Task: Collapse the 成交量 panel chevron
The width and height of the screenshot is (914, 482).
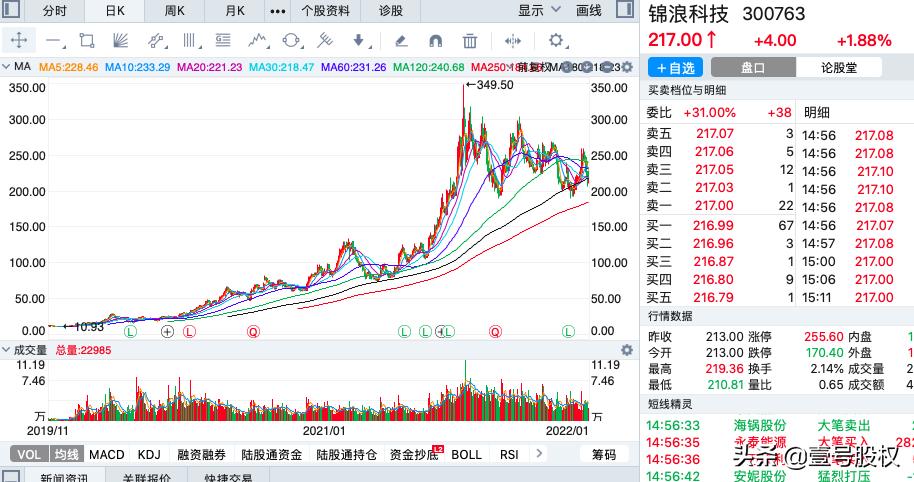Action: [6, 350]
